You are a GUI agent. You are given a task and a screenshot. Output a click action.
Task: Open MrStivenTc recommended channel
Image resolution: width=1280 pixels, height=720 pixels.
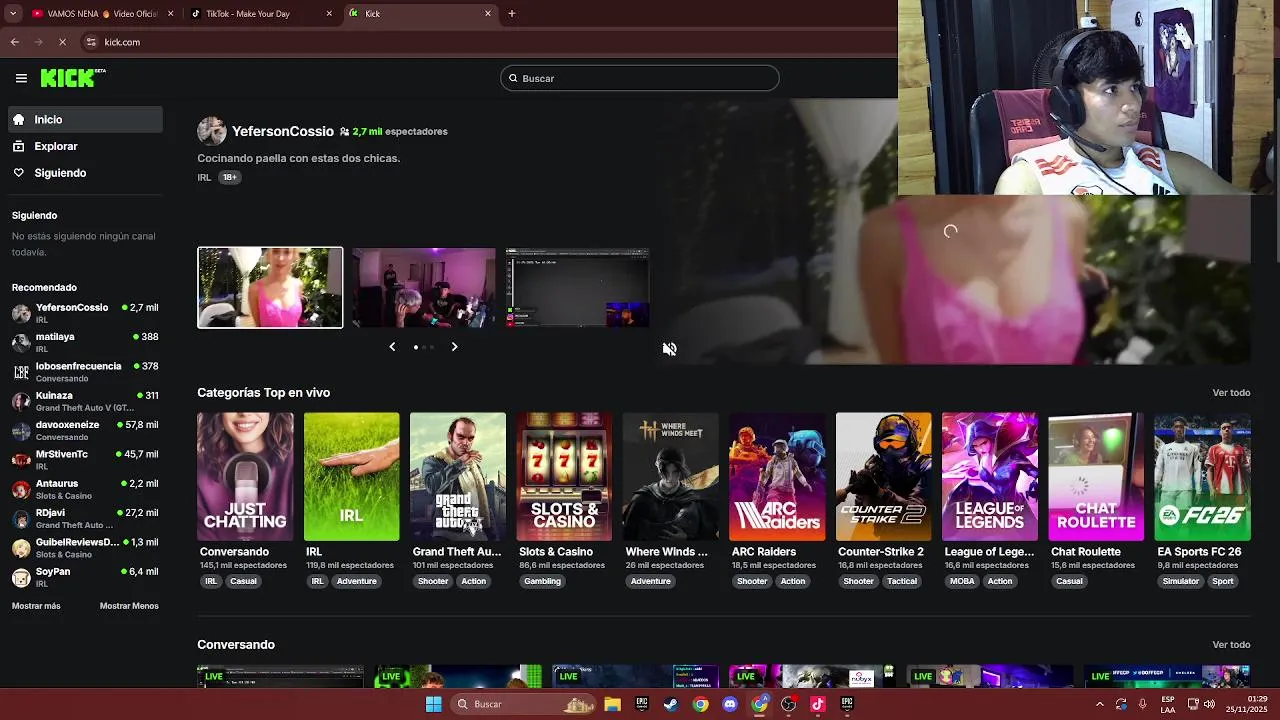(85, 460)
